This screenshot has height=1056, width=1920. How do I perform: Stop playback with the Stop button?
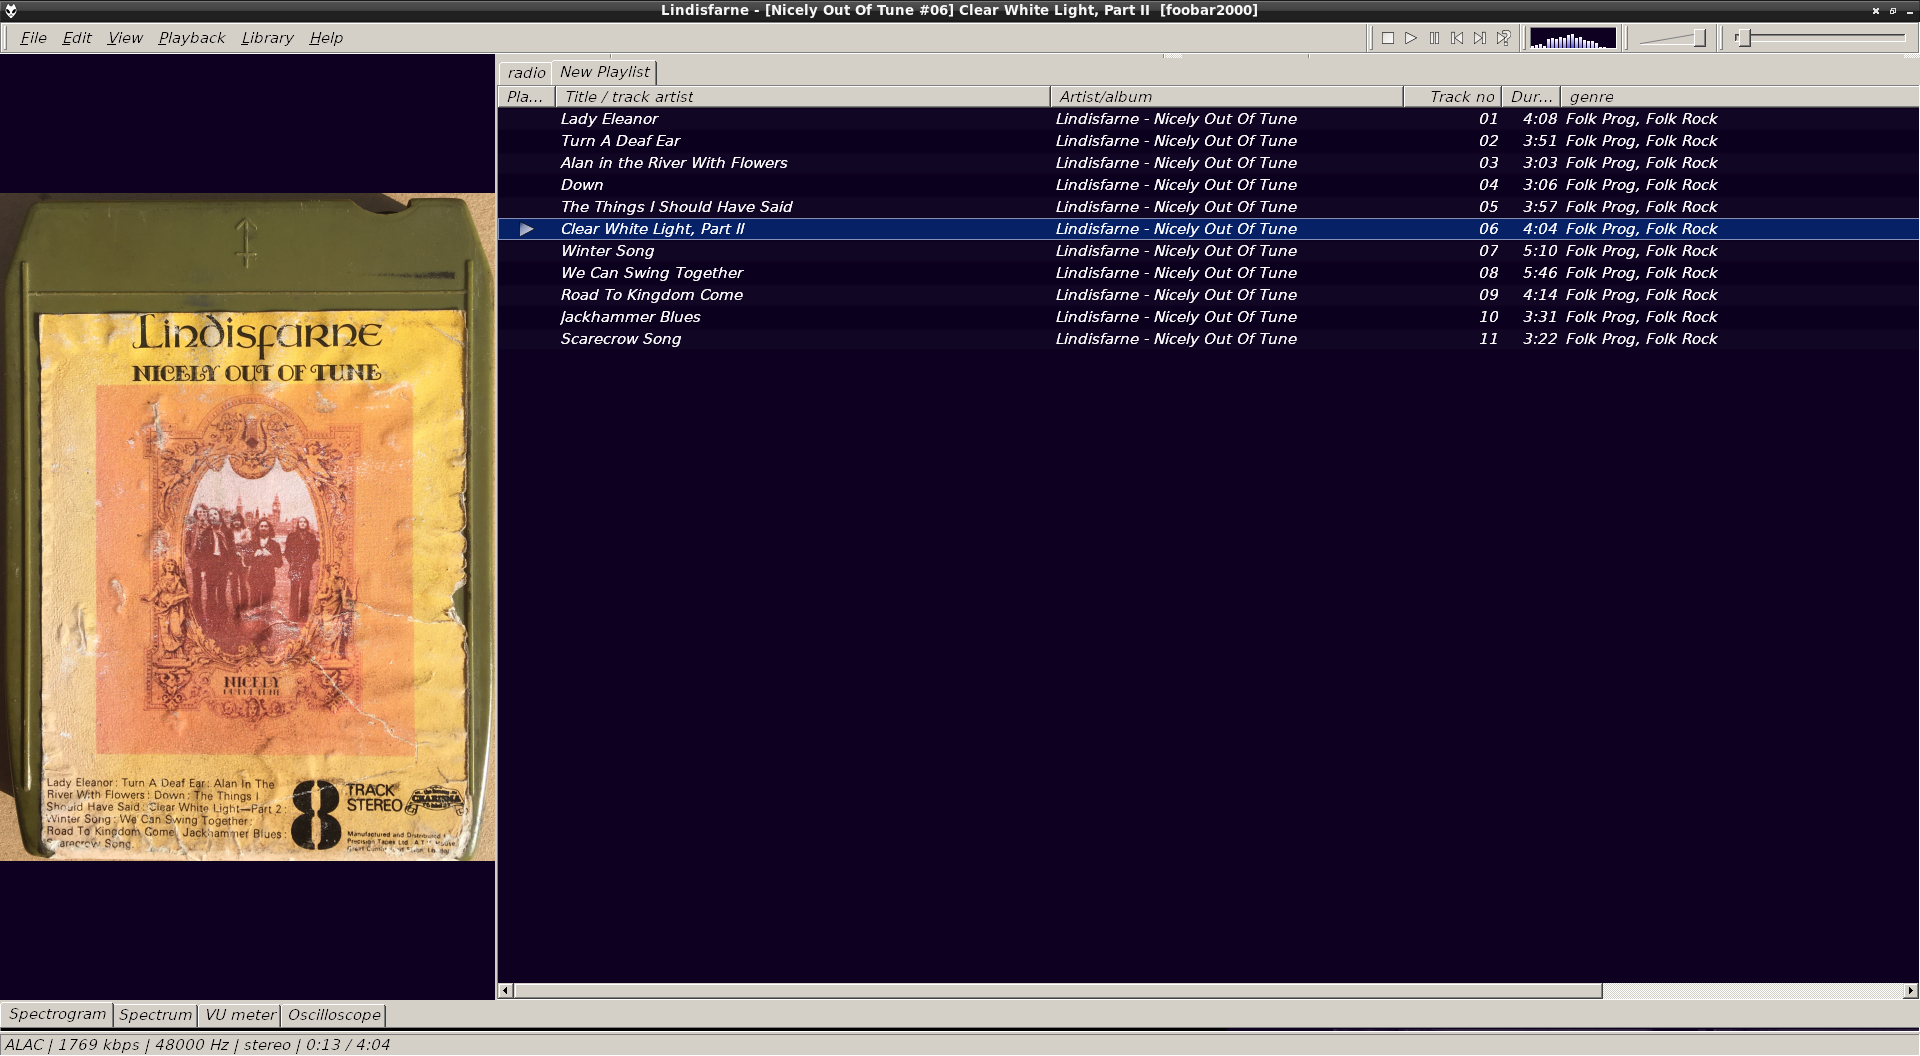point(1388,38)
